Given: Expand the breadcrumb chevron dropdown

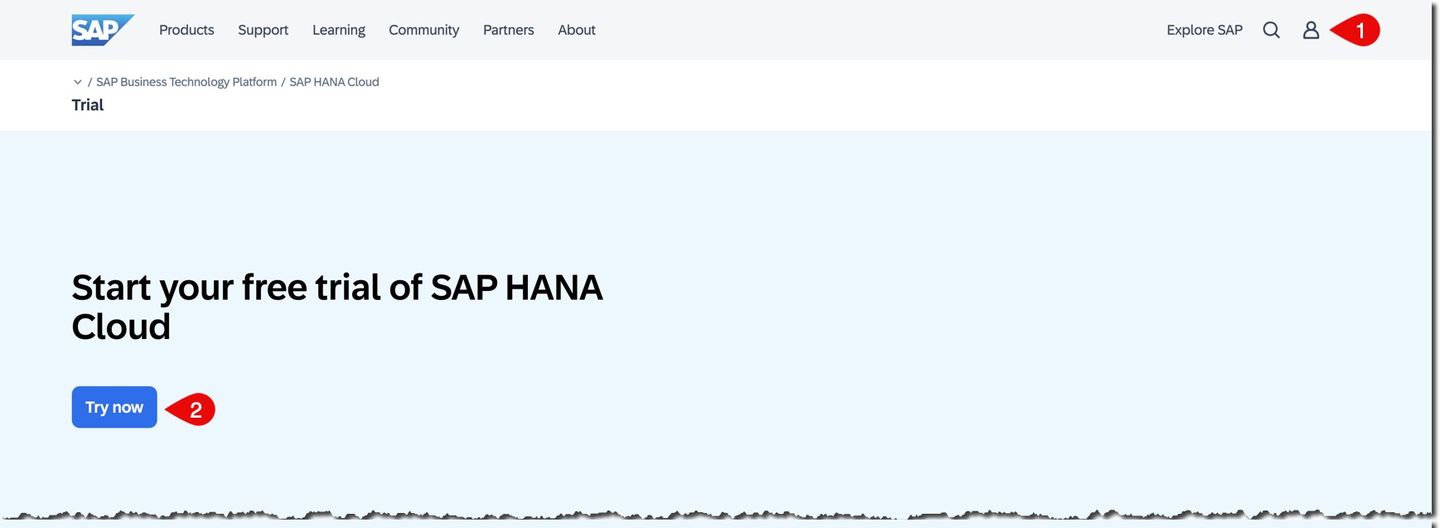Looking at the screenshot, I should 78,82.
